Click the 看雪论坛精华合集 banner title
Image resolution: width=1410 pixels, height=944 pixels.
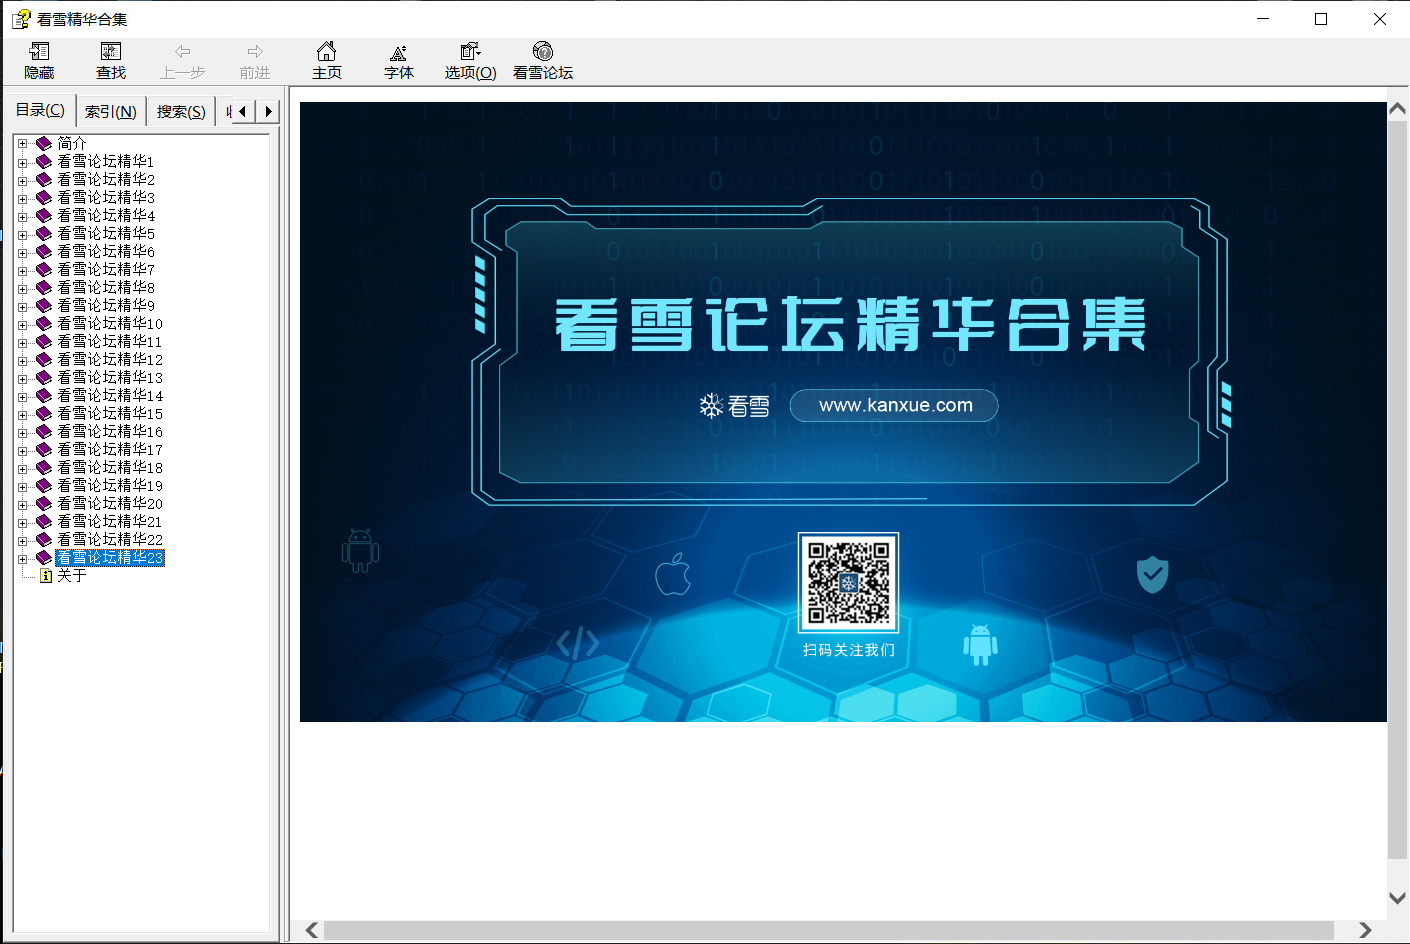click(x=850, y=324)
